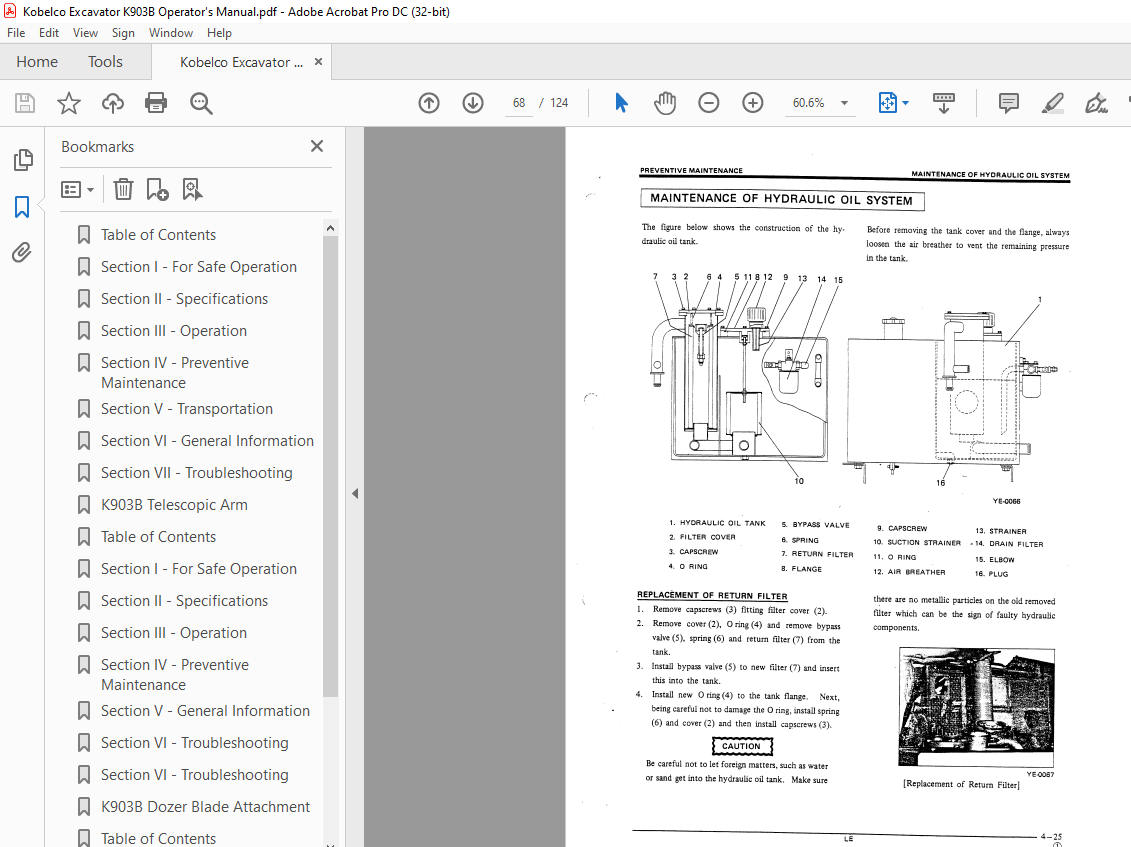Open K903B Telescopic Arm bookmark
The width and height of the screenshot is (1131, 847).
pos(174,505)
